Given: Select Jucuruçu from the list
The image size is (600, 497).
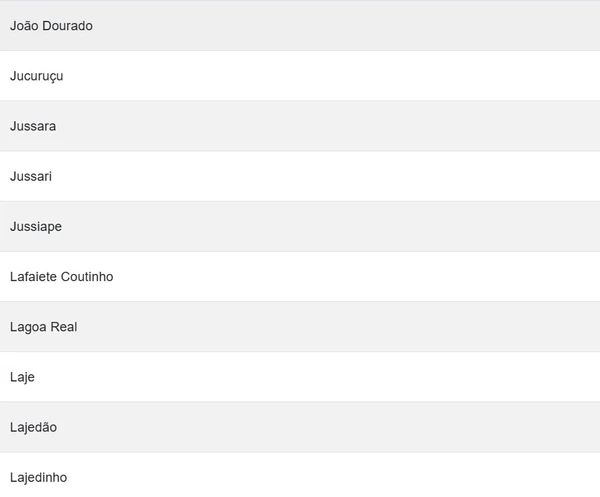Looking at the screenshot, I should tap(36, 76).
